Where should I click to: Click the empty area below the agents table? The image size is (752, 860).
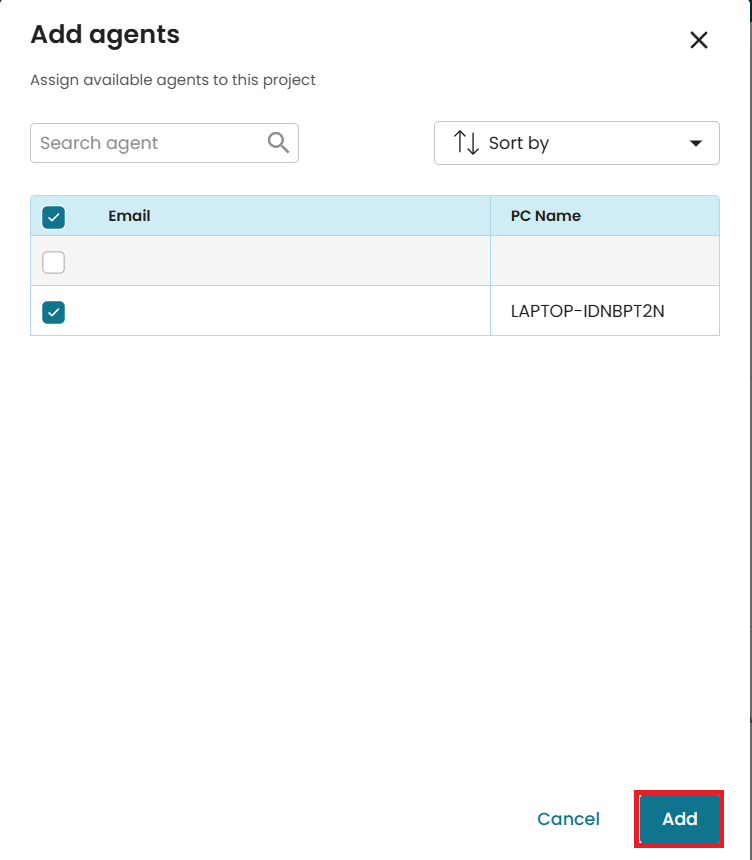[x=375, y=550]
